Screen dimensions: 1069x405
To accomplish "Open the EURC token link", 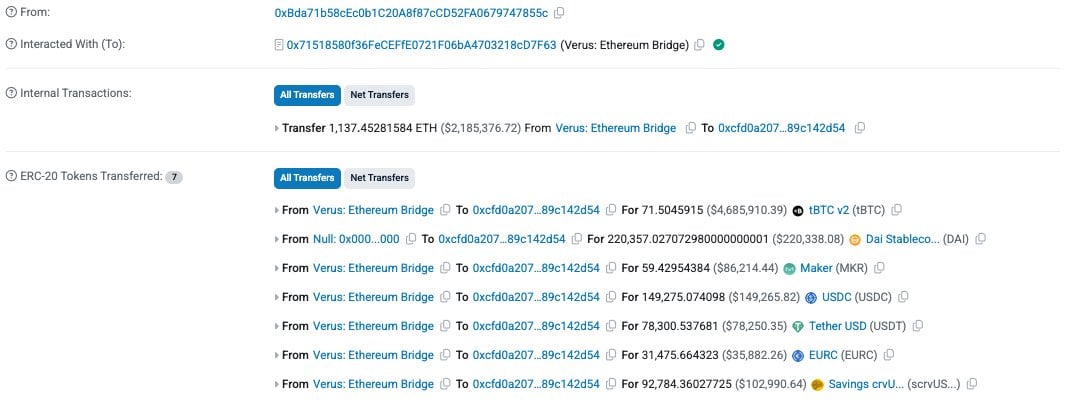I will coord(823,355).
